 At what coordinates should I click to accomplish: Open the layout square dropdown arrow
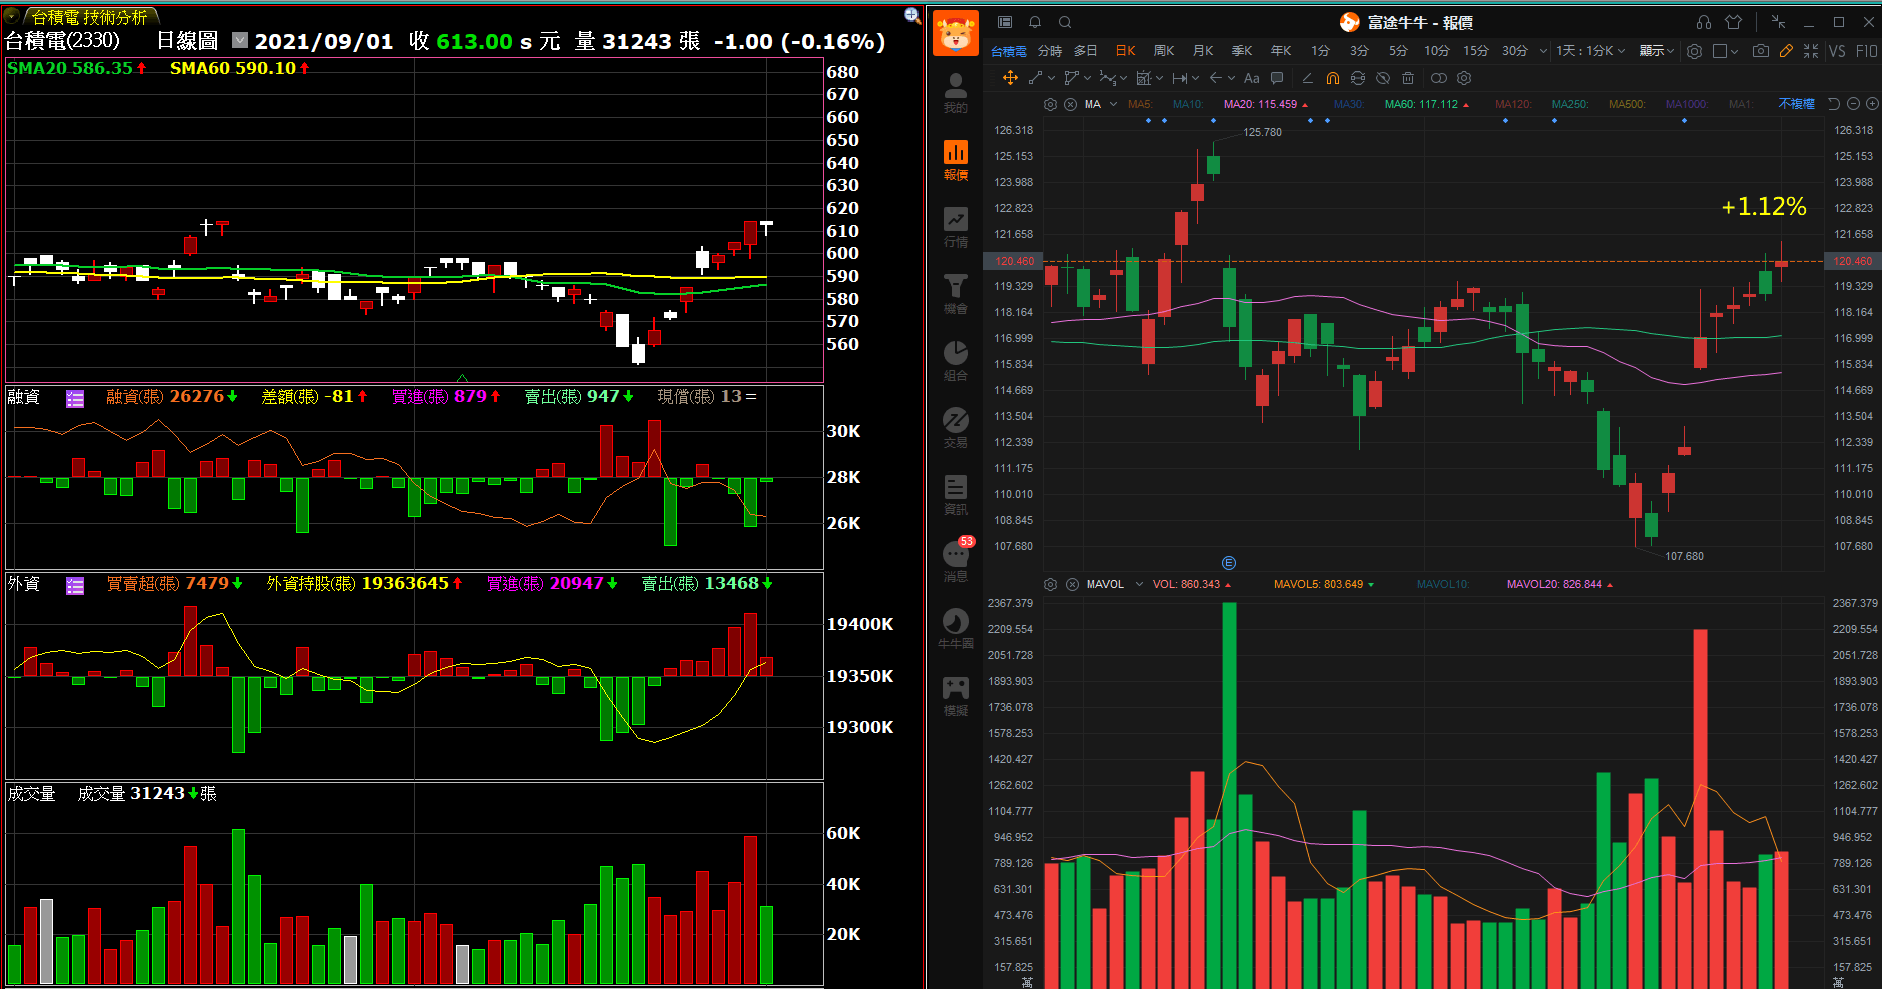click(1734, 51)
